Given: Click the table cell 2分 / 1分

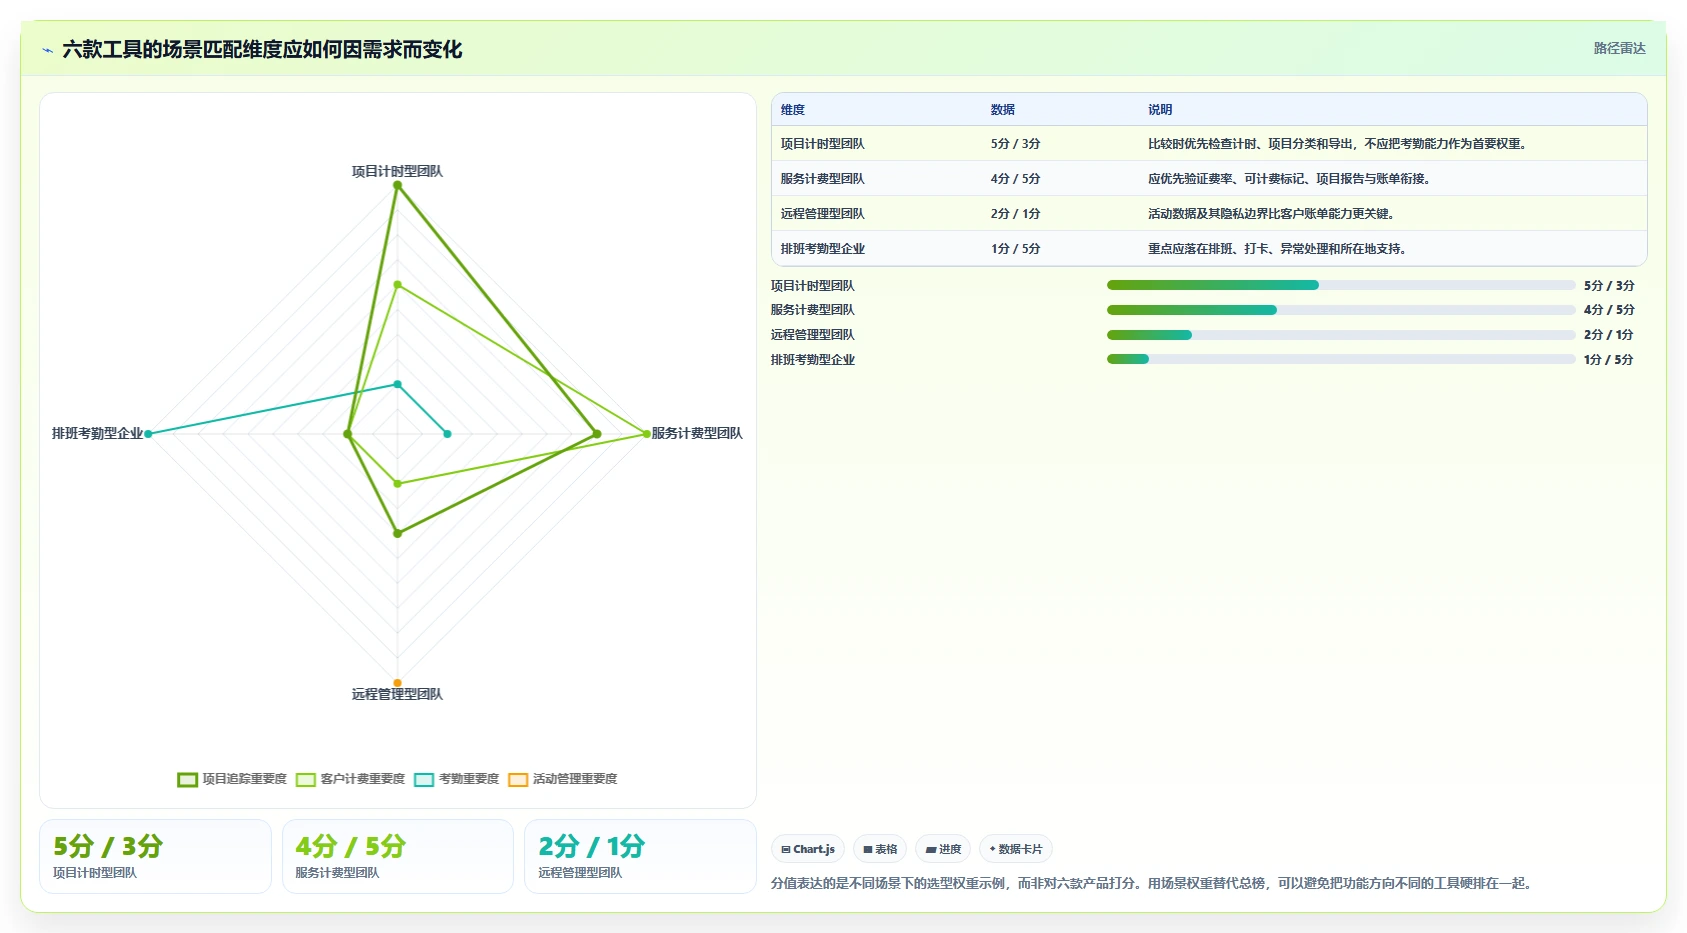Looking at the screenshot, I should click(1015, 214).
